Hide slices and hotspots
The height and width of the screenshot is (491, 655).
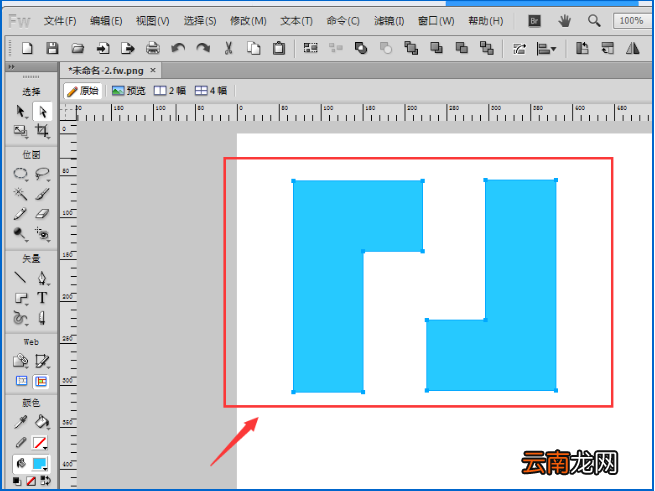click(x=21, y=381)
